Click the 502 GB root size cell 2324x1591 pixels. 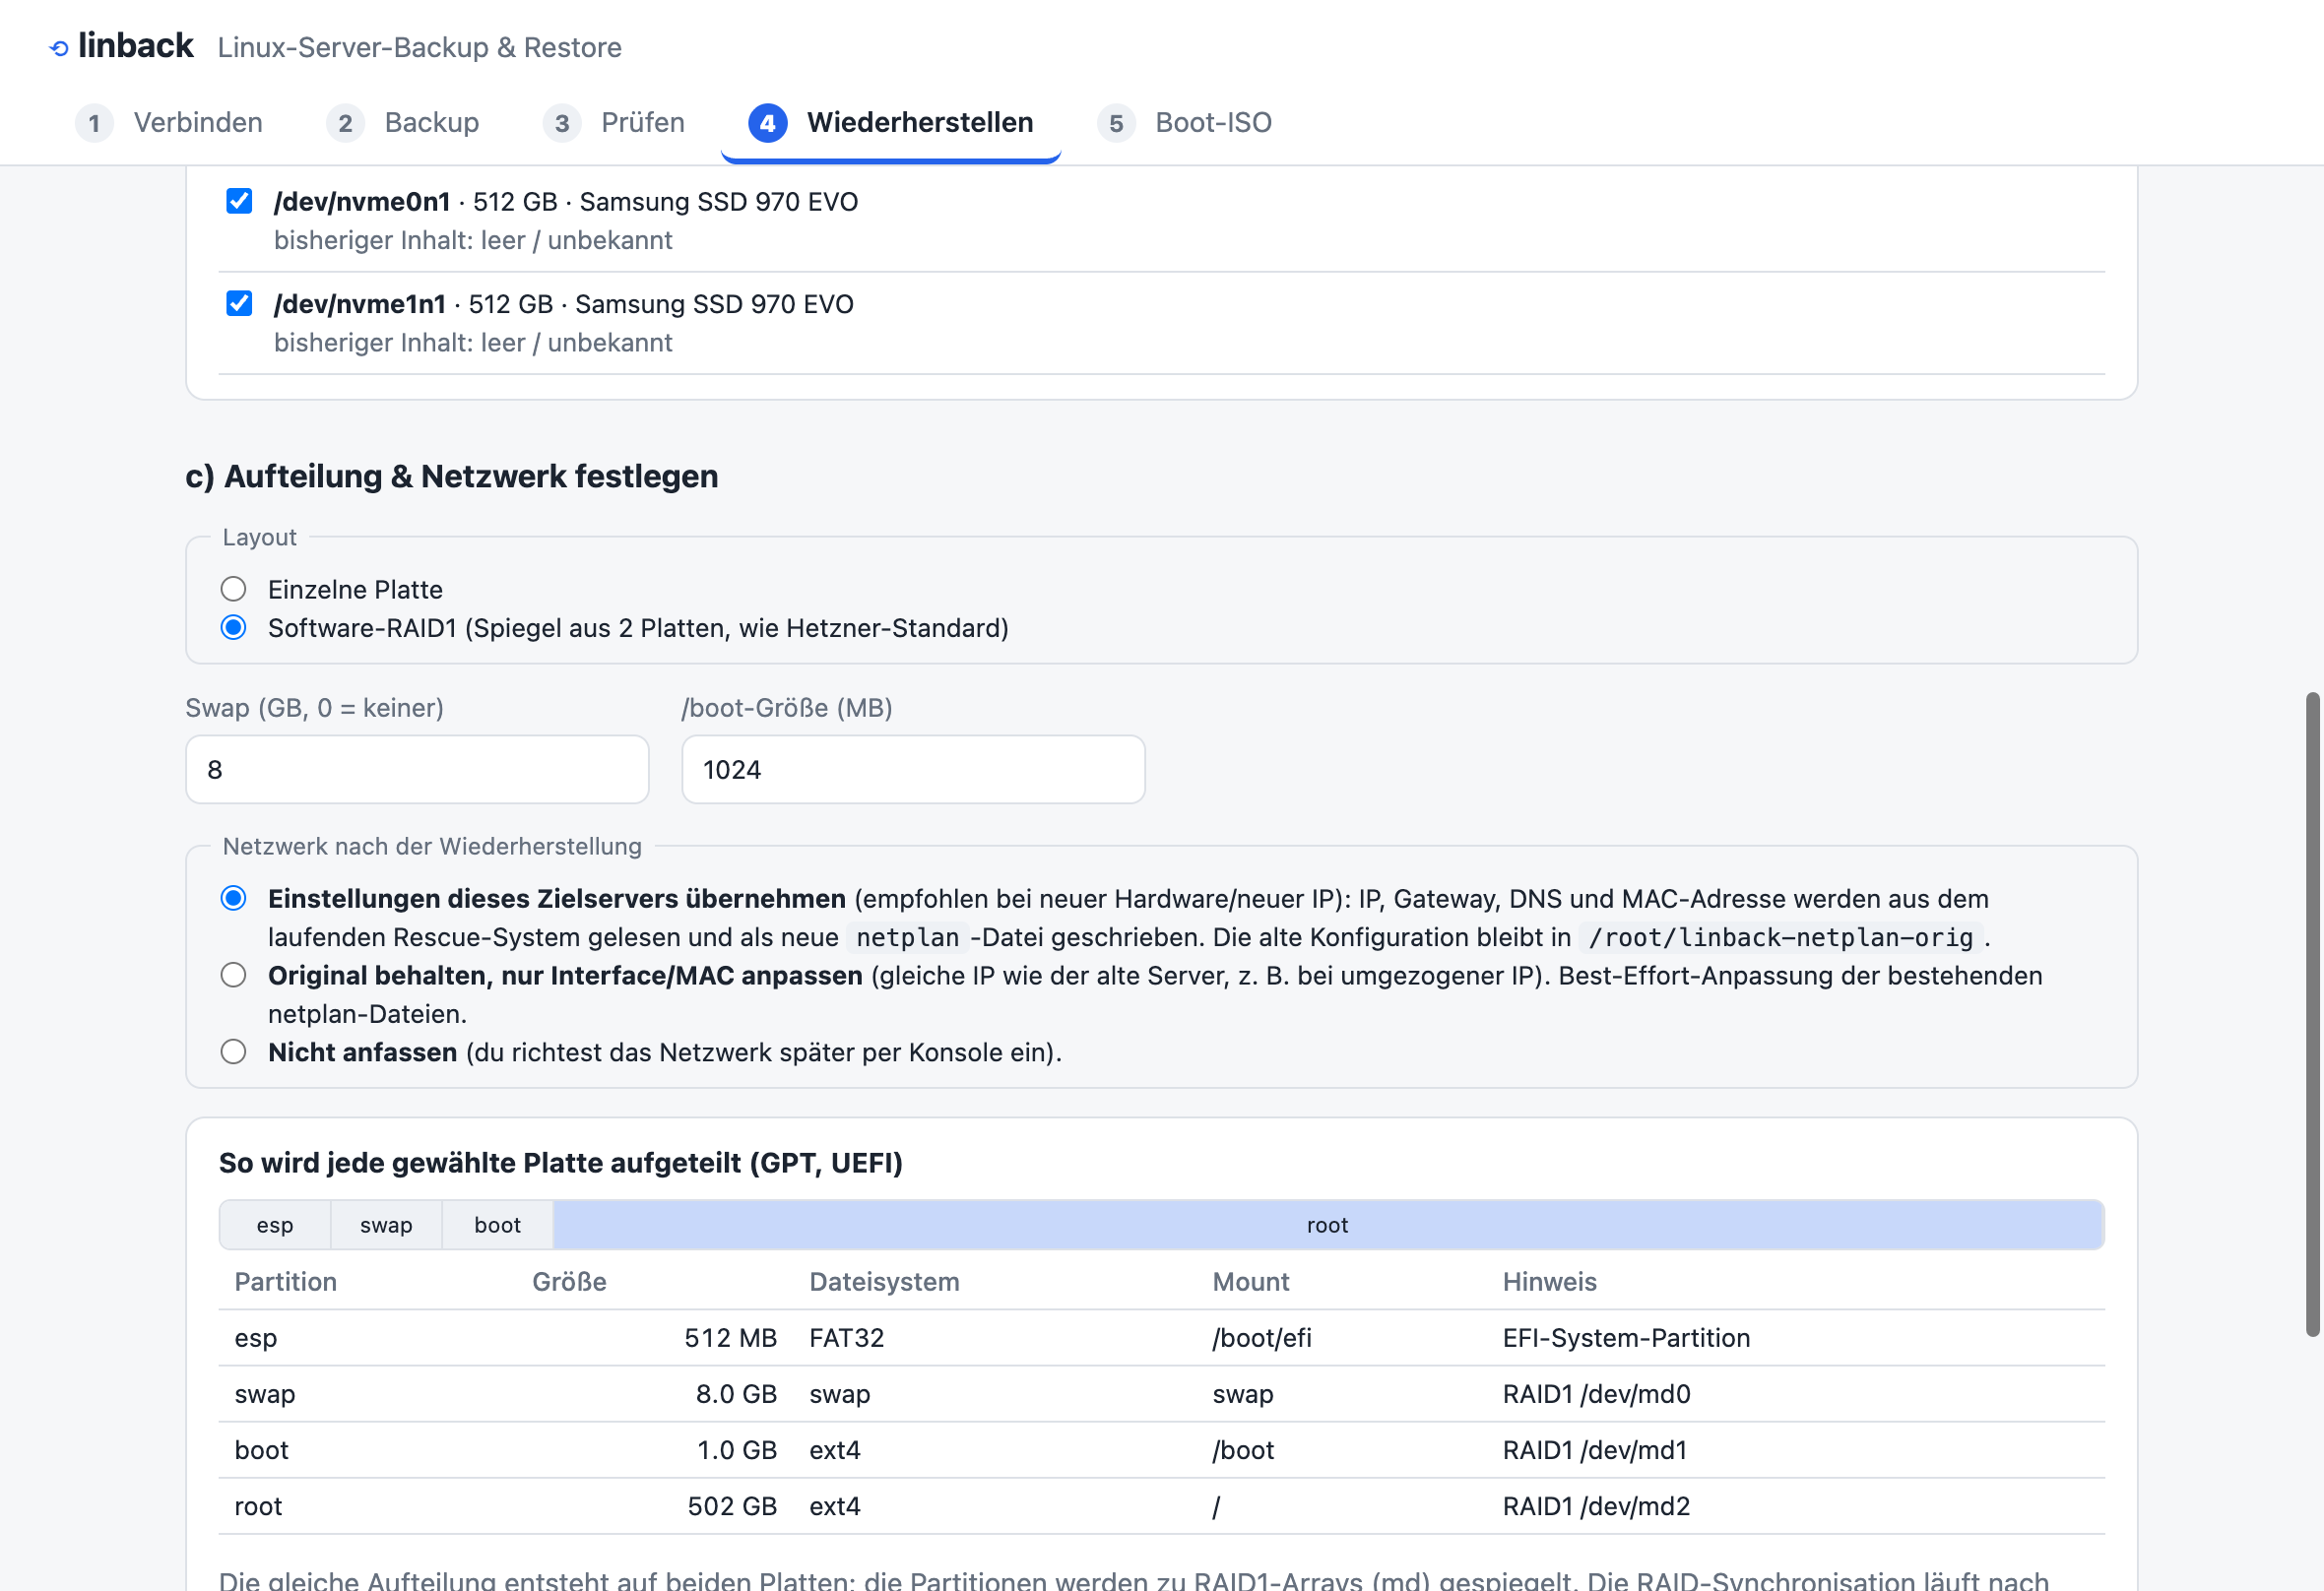click(732, 1506)
